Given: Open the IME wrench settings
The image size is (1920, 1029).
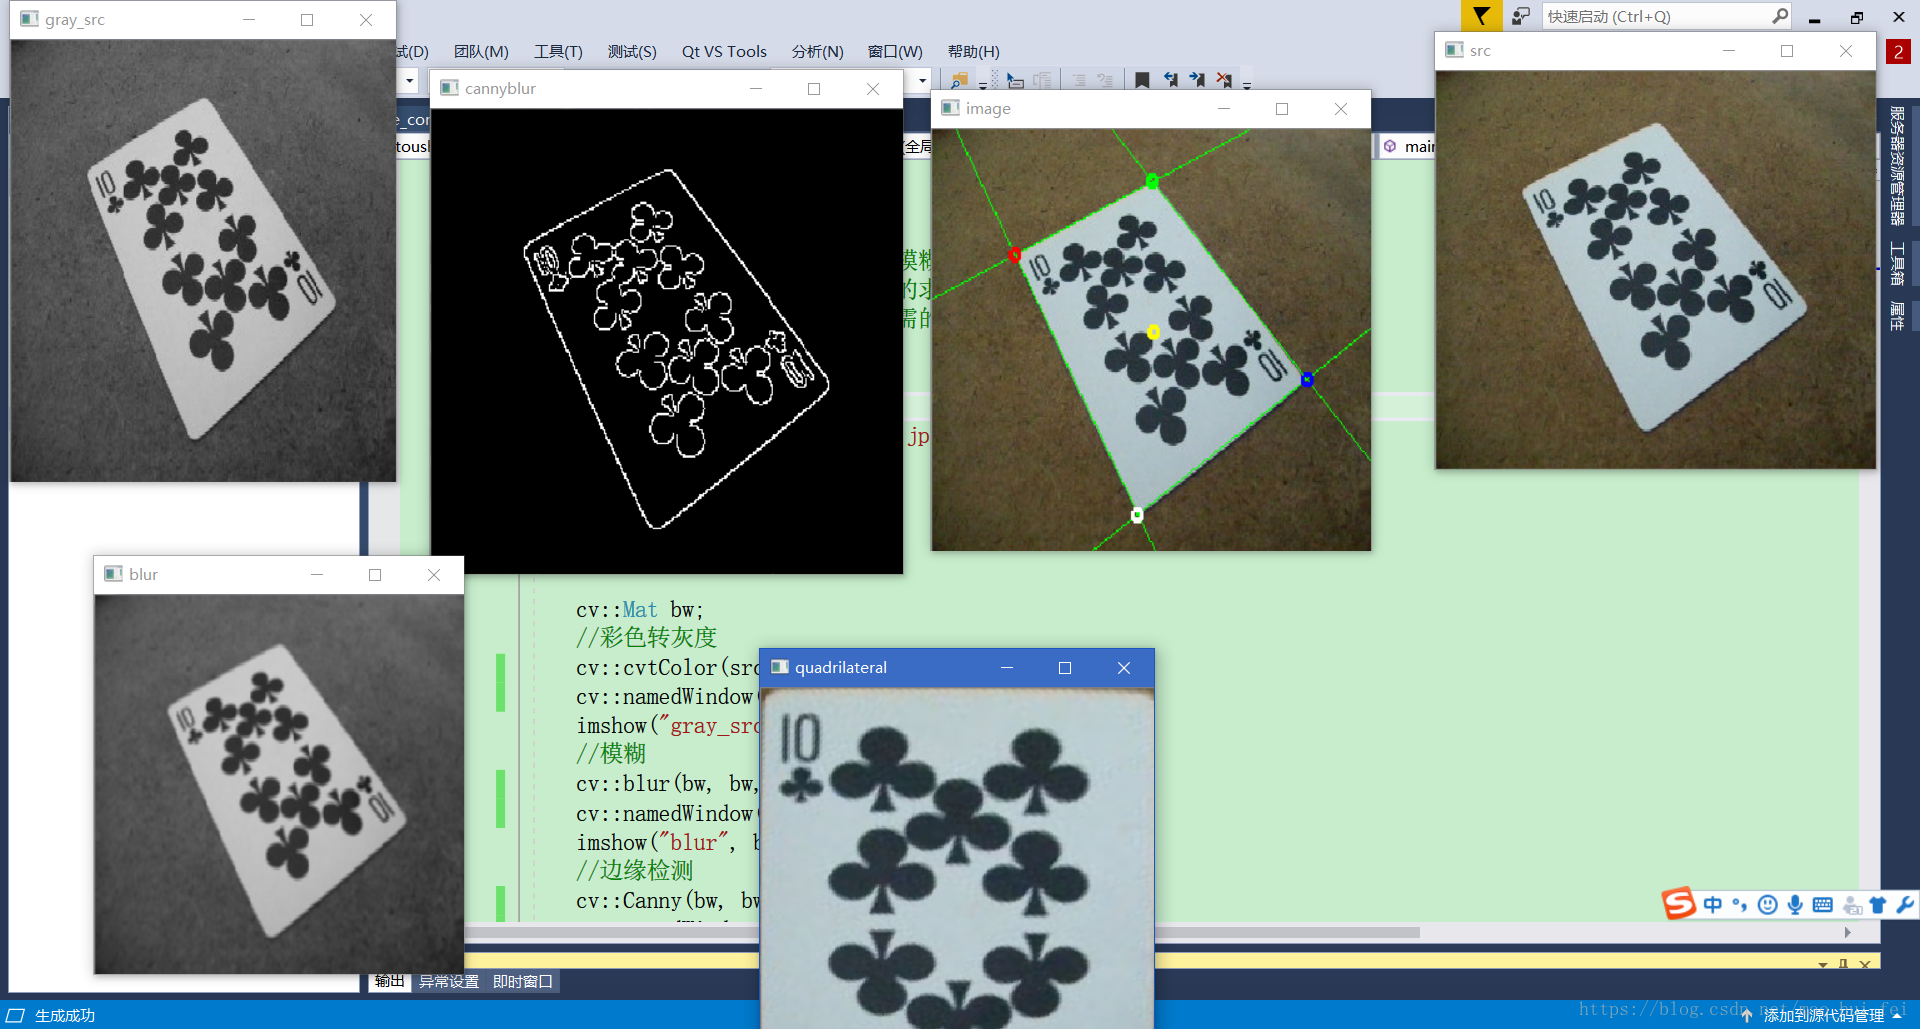Looking at the screenshot, I should coord(1905,904).
